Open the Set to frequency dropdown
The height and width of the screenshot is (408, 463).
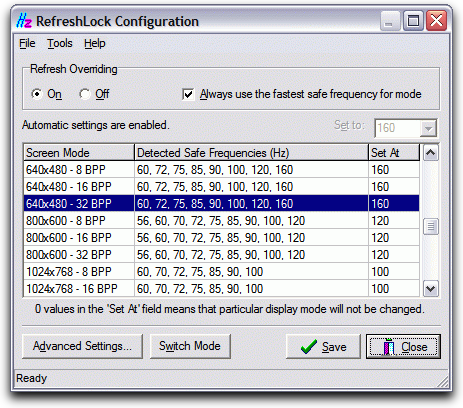[x=428, y=128]
